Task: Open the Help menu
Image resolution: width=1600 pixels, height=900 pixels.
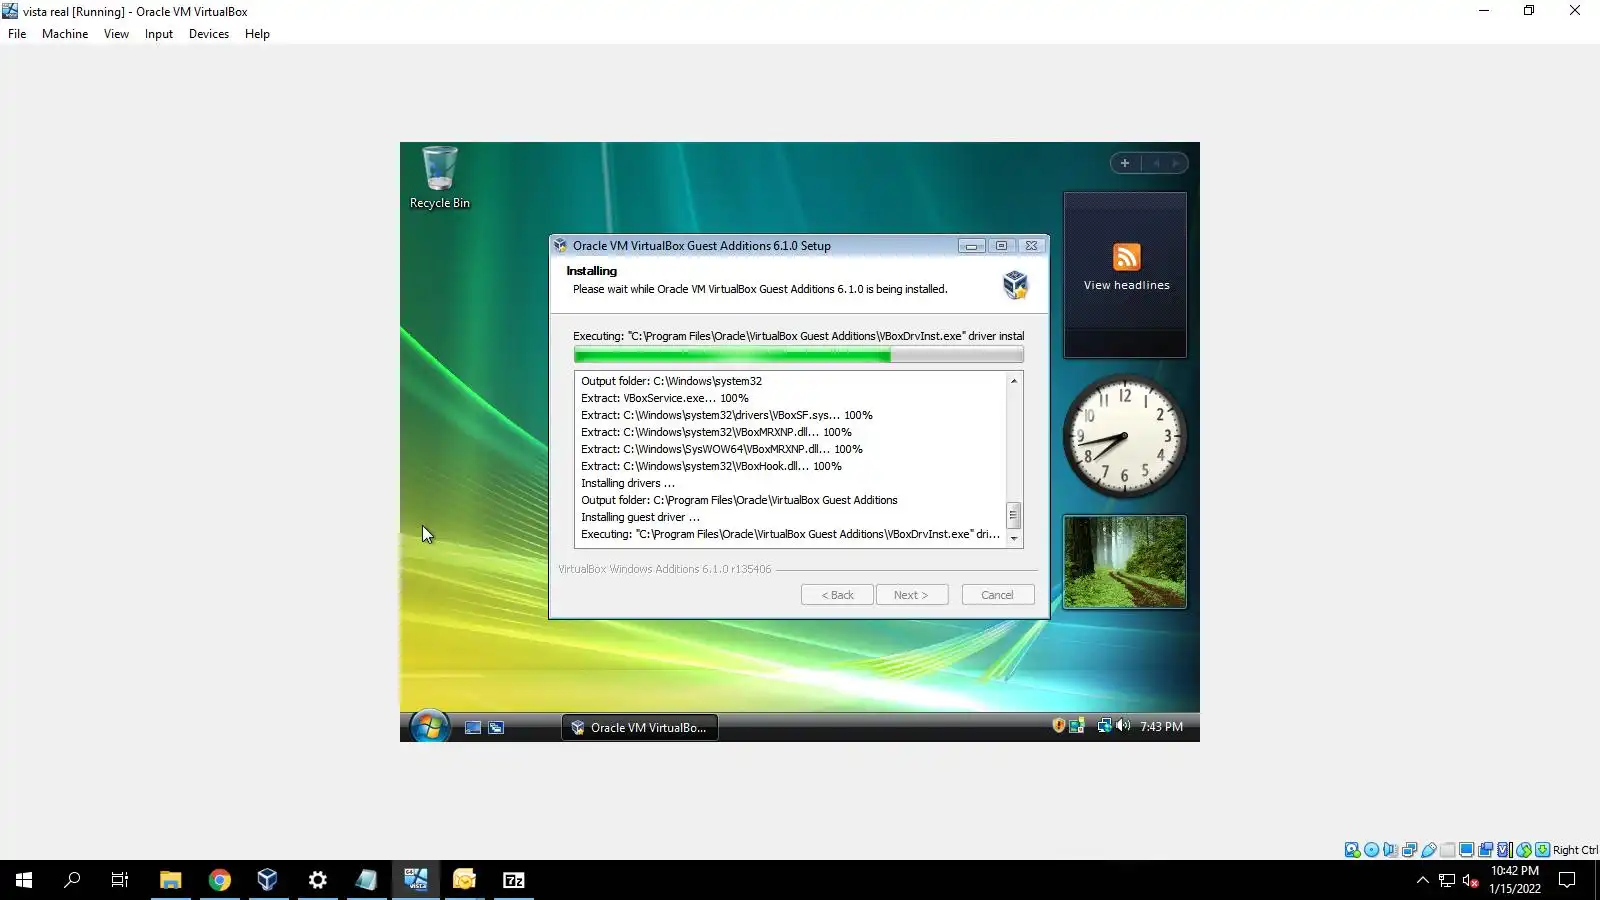Action: pyautogui.click(x=257, y=34)
